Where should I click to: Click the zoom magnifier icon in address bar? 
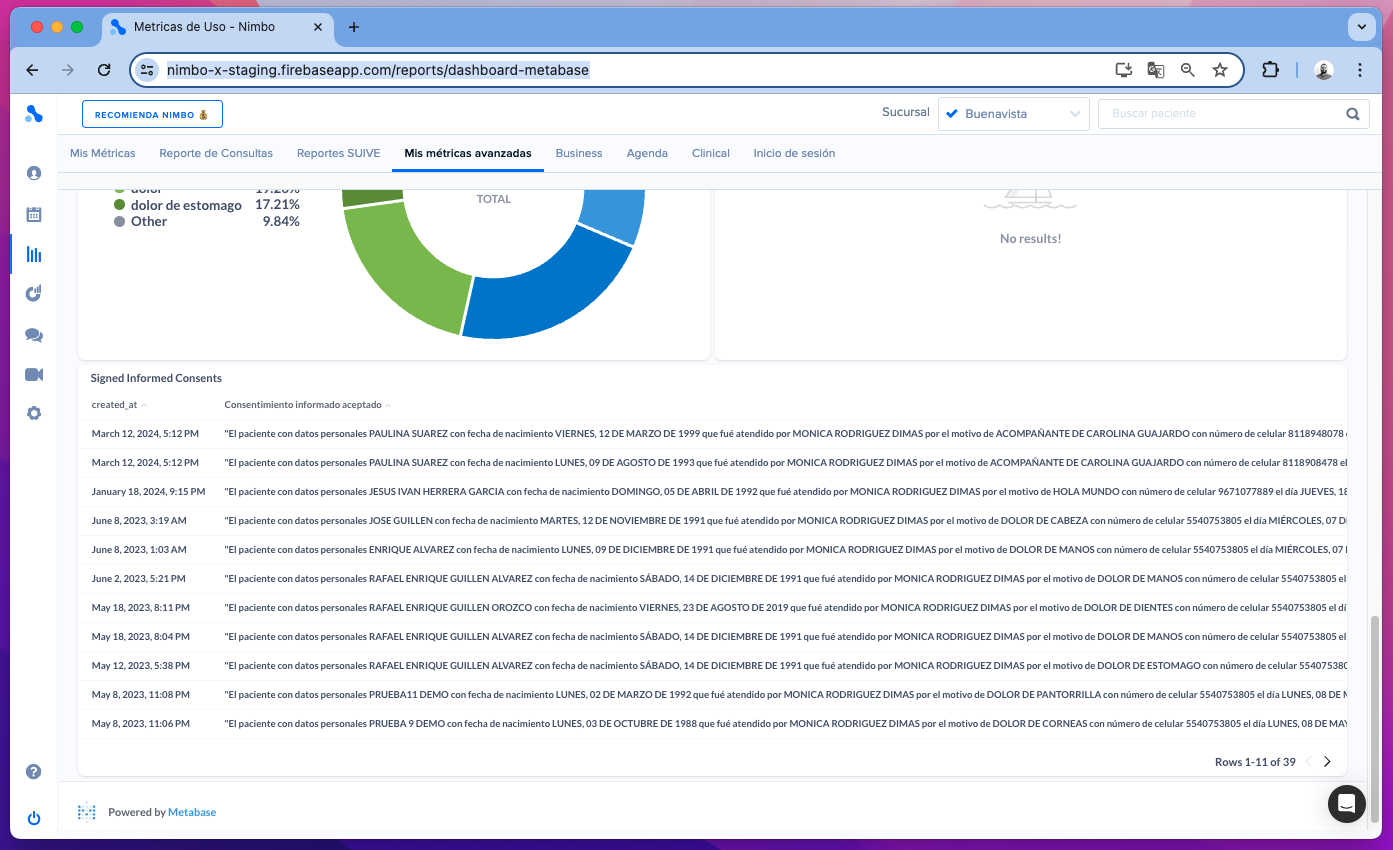1188,70
